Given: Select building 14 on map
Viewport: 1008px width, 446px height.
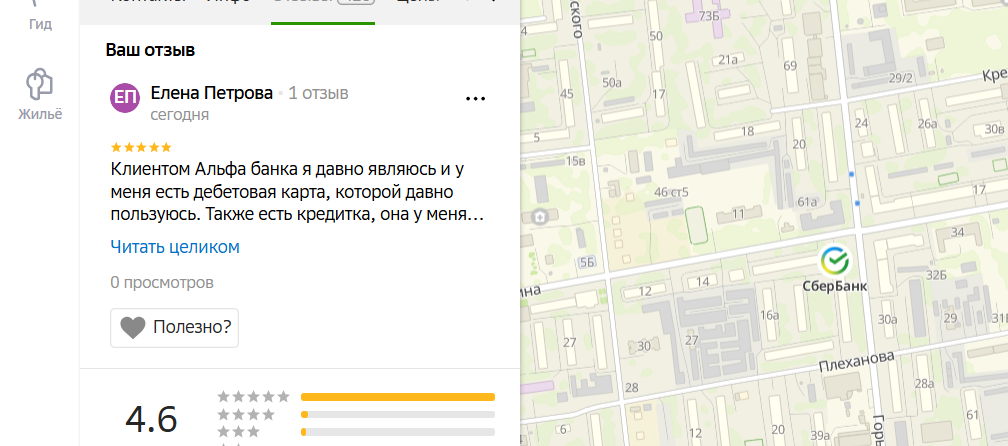Looking at the screenshot, I should pos(703,281).
